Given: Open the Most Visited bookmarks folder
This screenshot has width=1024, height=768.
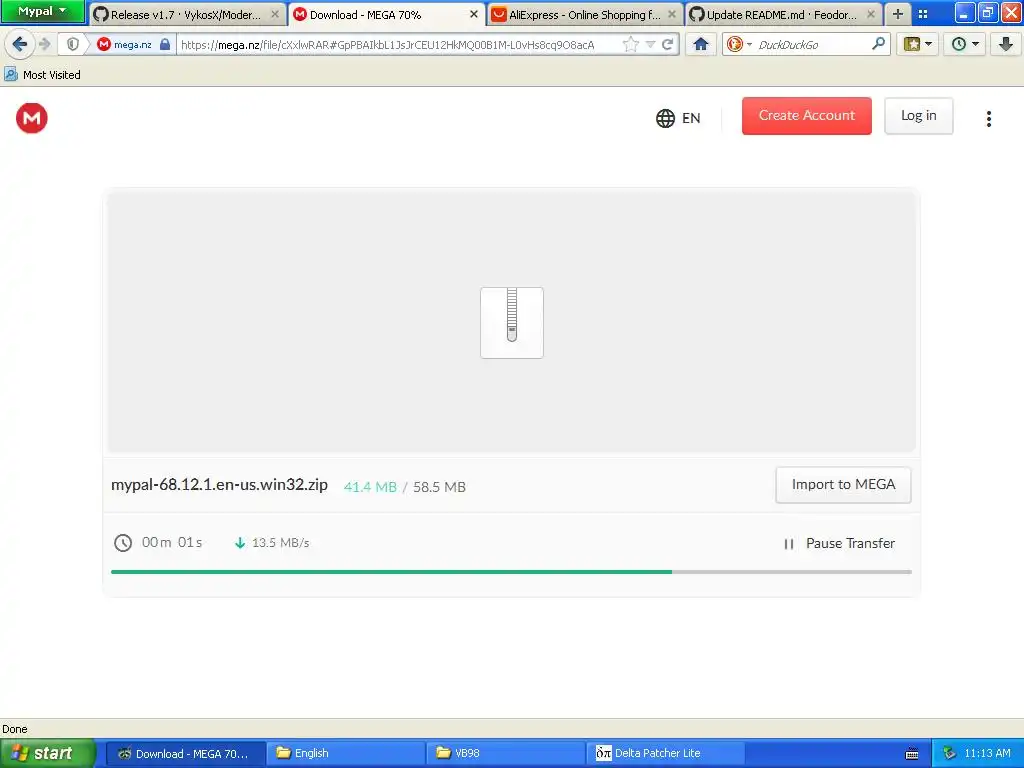Looking at the screenshot, I should 43,74.
